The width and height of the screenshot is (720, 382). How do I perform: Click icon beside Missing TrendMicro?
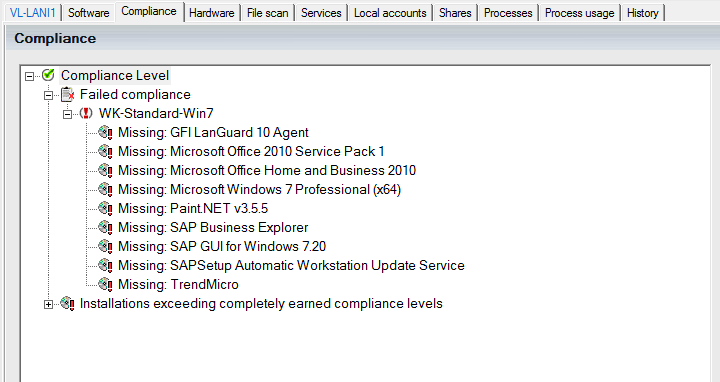coord(106,285)
